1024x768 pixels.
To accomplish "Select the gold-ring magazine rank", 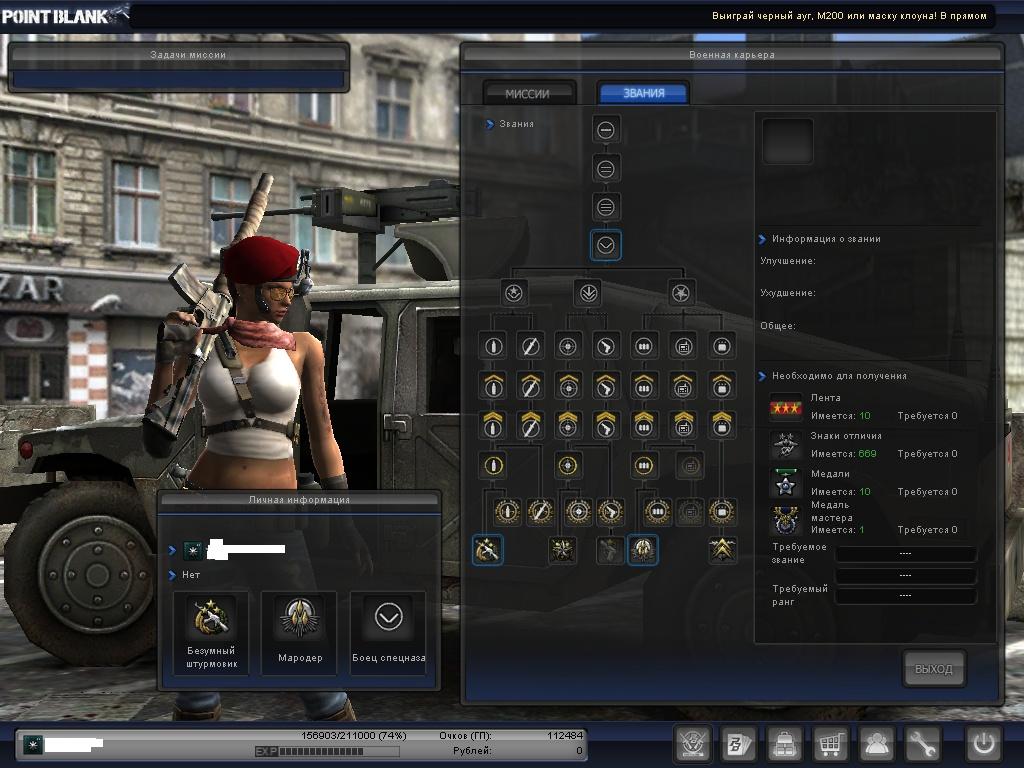I will pos(643,466).
